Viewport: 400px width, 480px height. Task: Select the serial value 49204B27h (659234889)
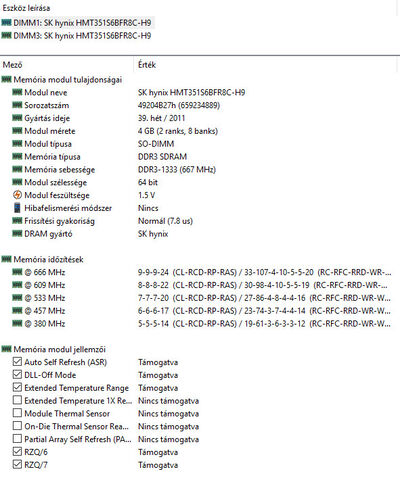(x=179, y=105)
